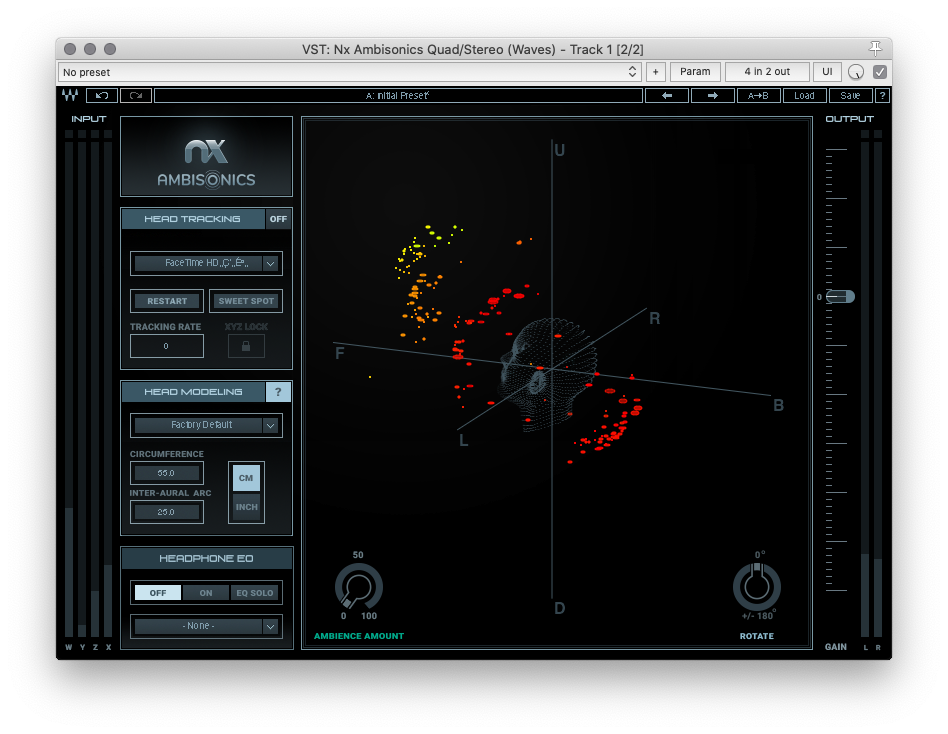948x734 pixels.
Task: Click the Inter-Aural Arc value field
Action: 166,512
